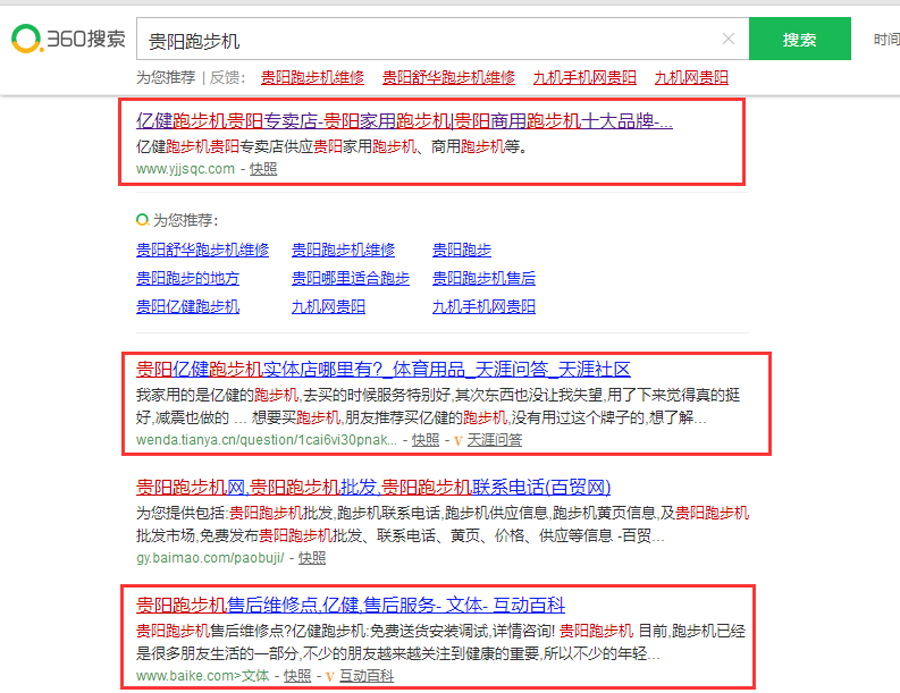Image resolution: width=900 pixels, height=693 pixels.
Task: Click the 天涯问答 verified link
Action: pyautogui.click(x=494, y=440)
